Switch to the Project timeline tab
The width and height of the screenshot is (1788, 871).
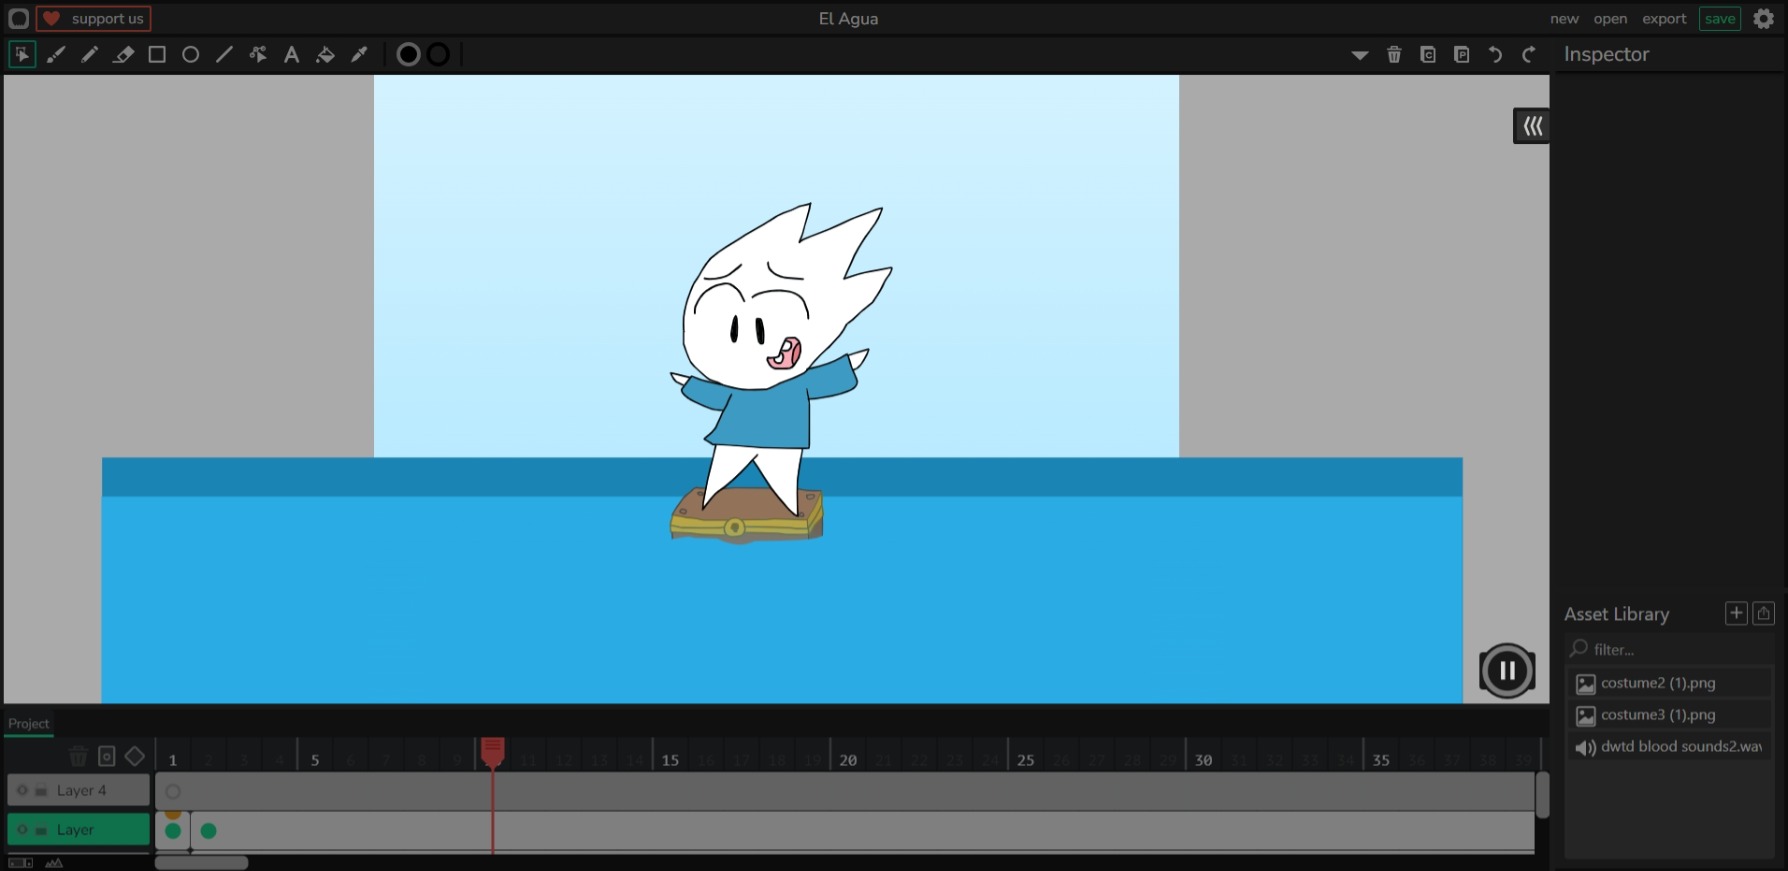coord(29,723)
